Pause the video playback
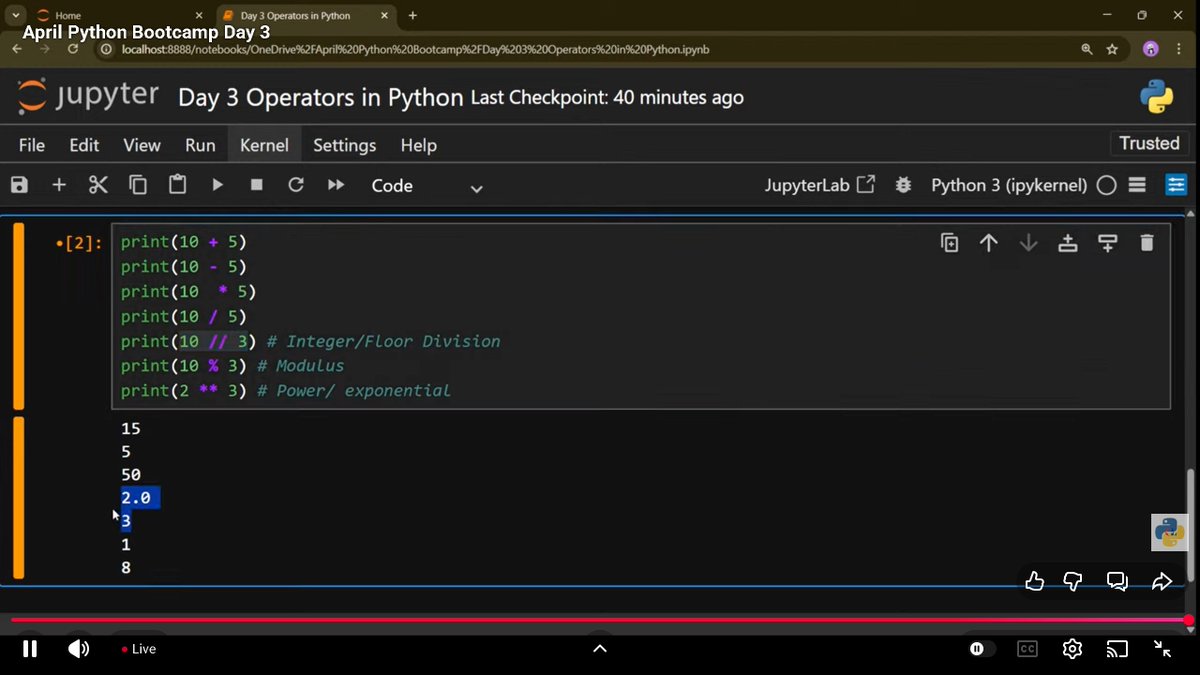This screenshot has height=675, width=1200. point(30,649)
